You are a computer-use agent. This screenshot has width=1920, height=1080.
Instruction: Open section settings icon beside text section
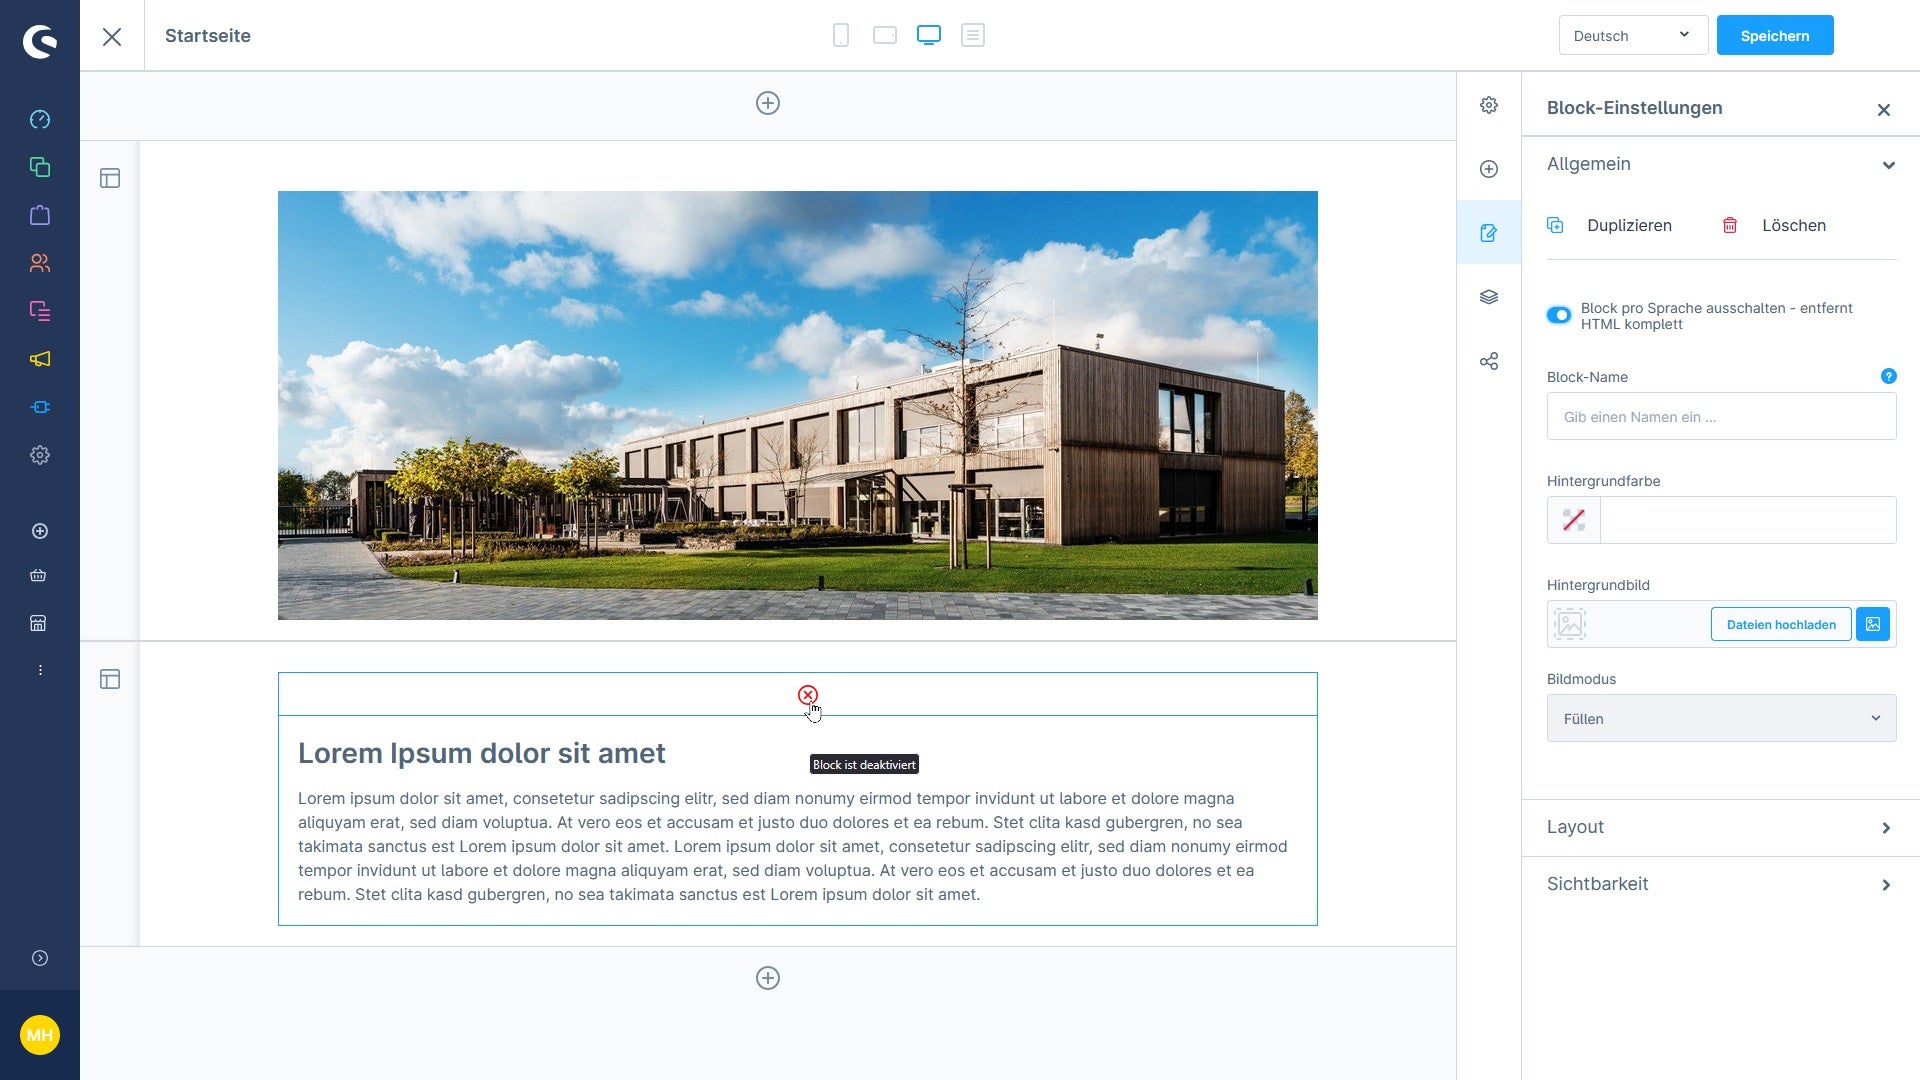[x=110, y=679]
